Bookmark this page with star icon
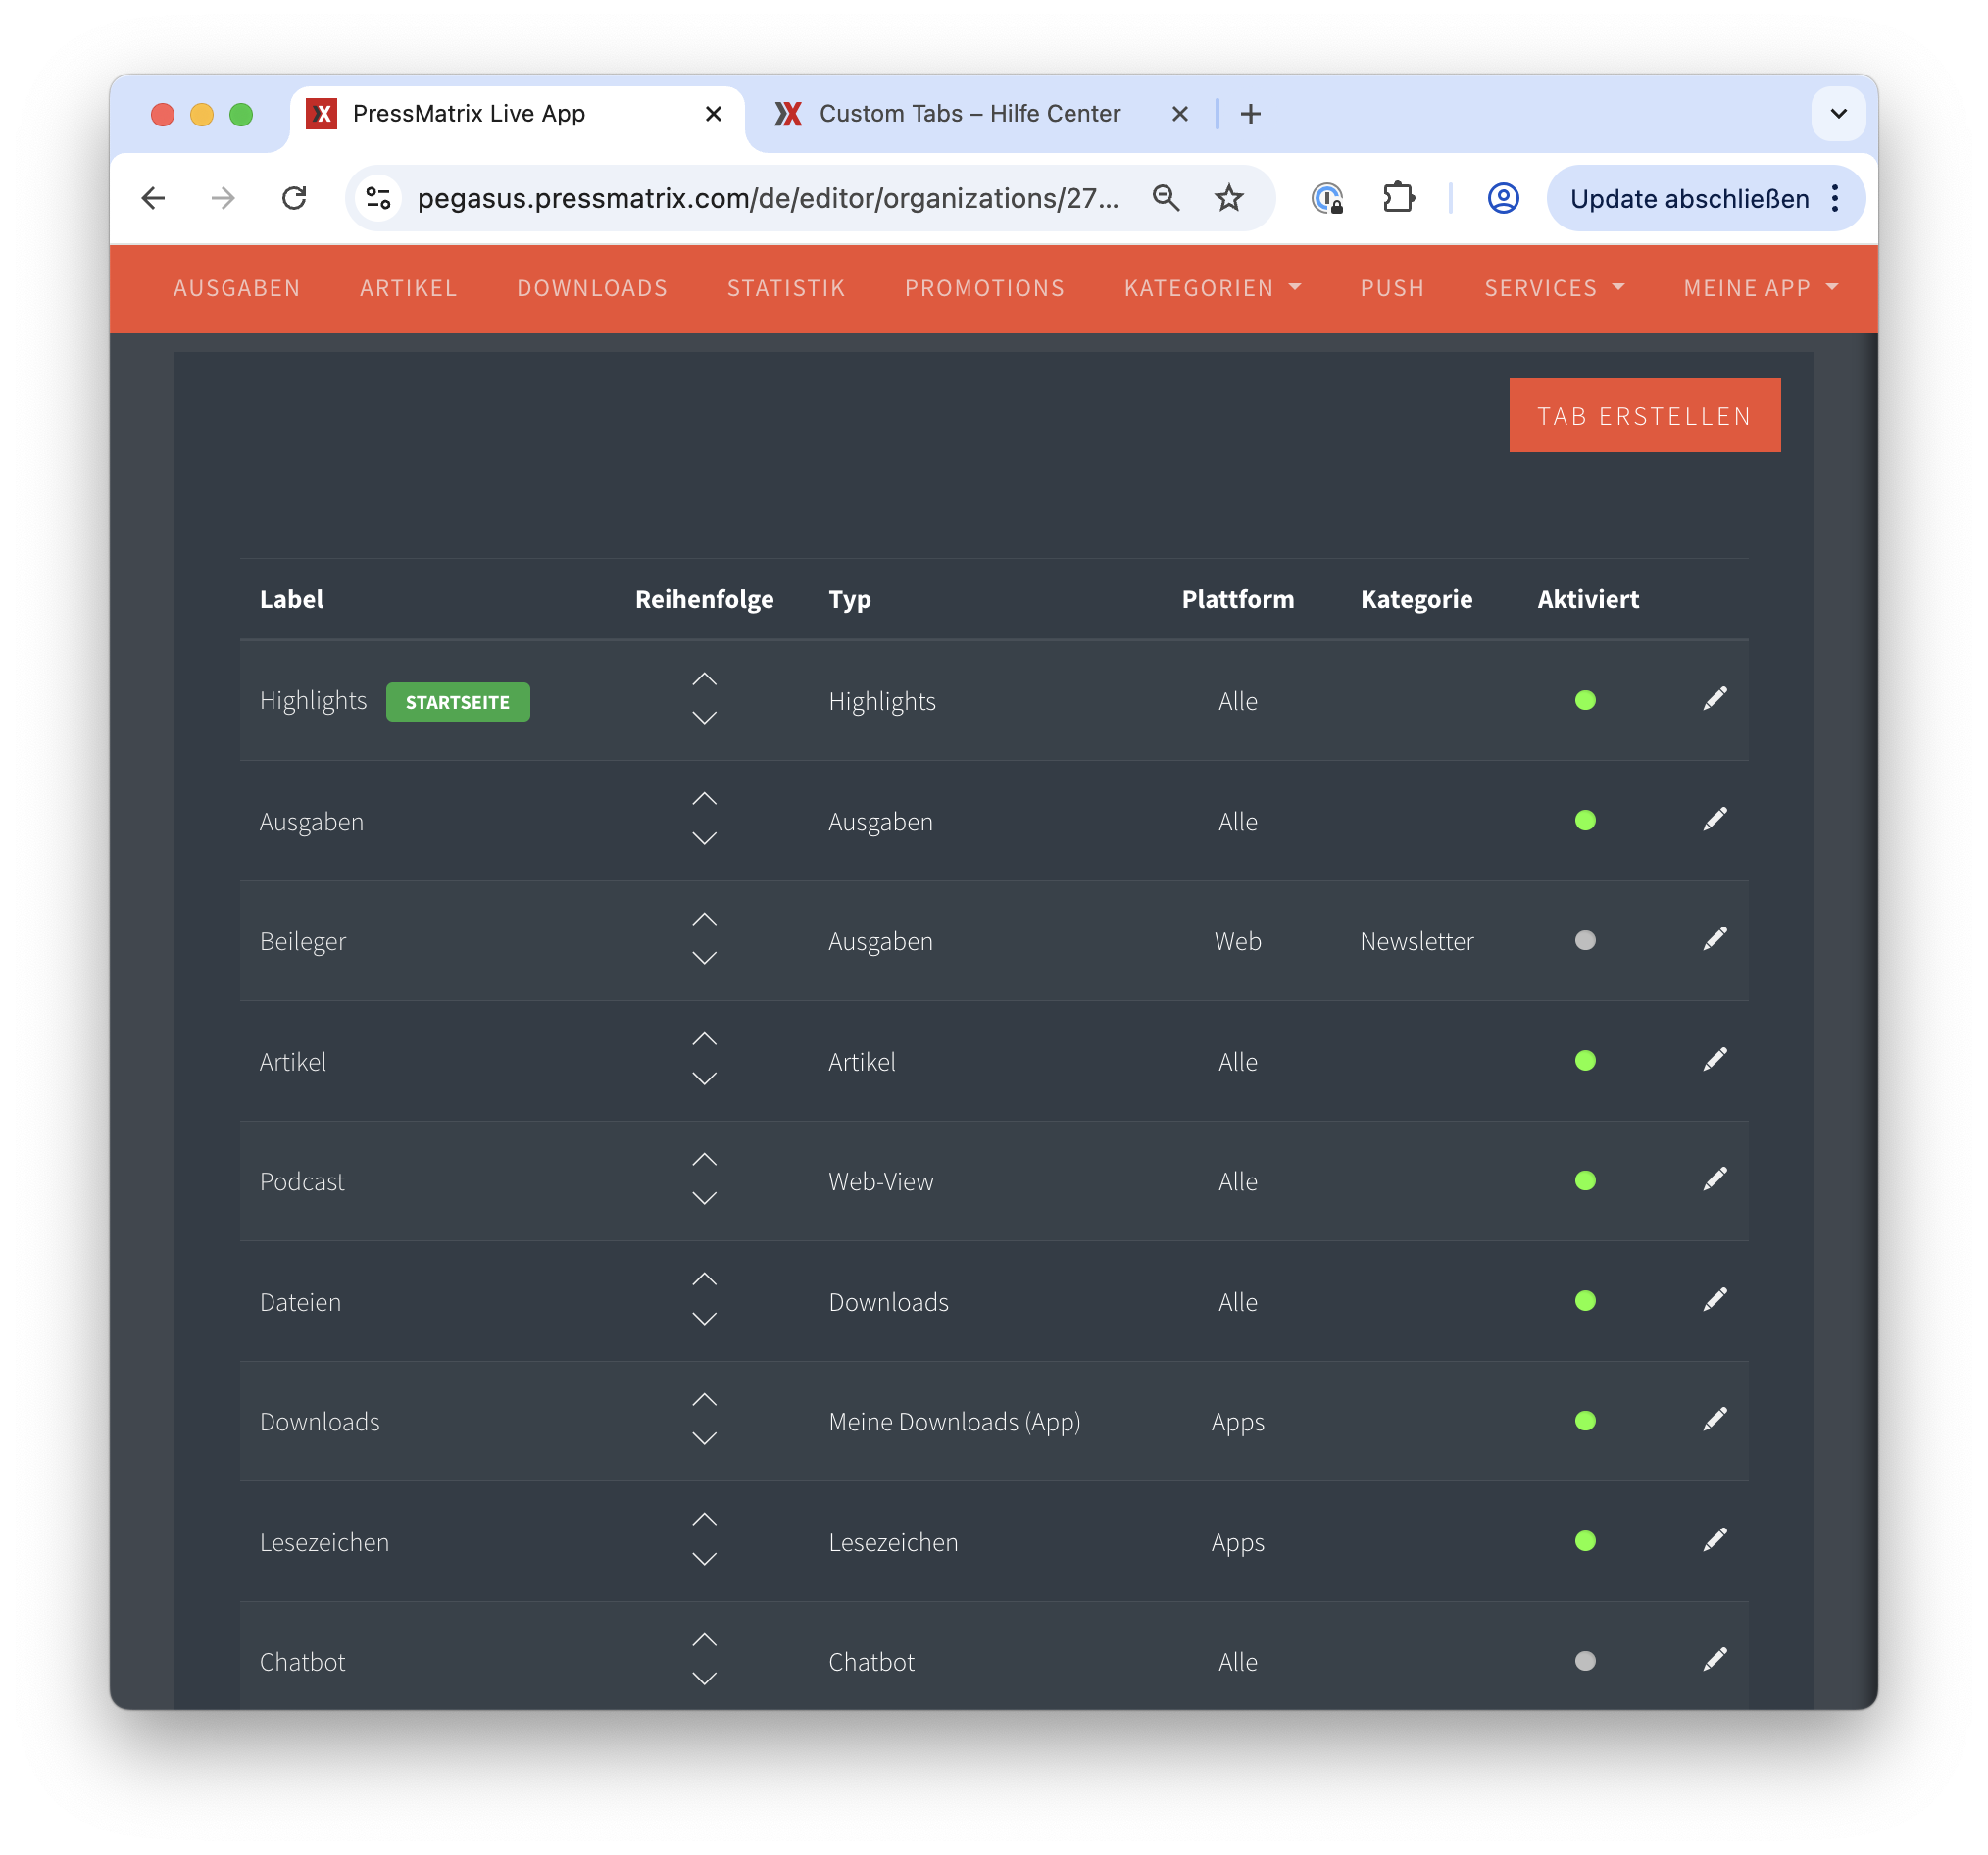1988x1855 pixels. (1228, 198)
